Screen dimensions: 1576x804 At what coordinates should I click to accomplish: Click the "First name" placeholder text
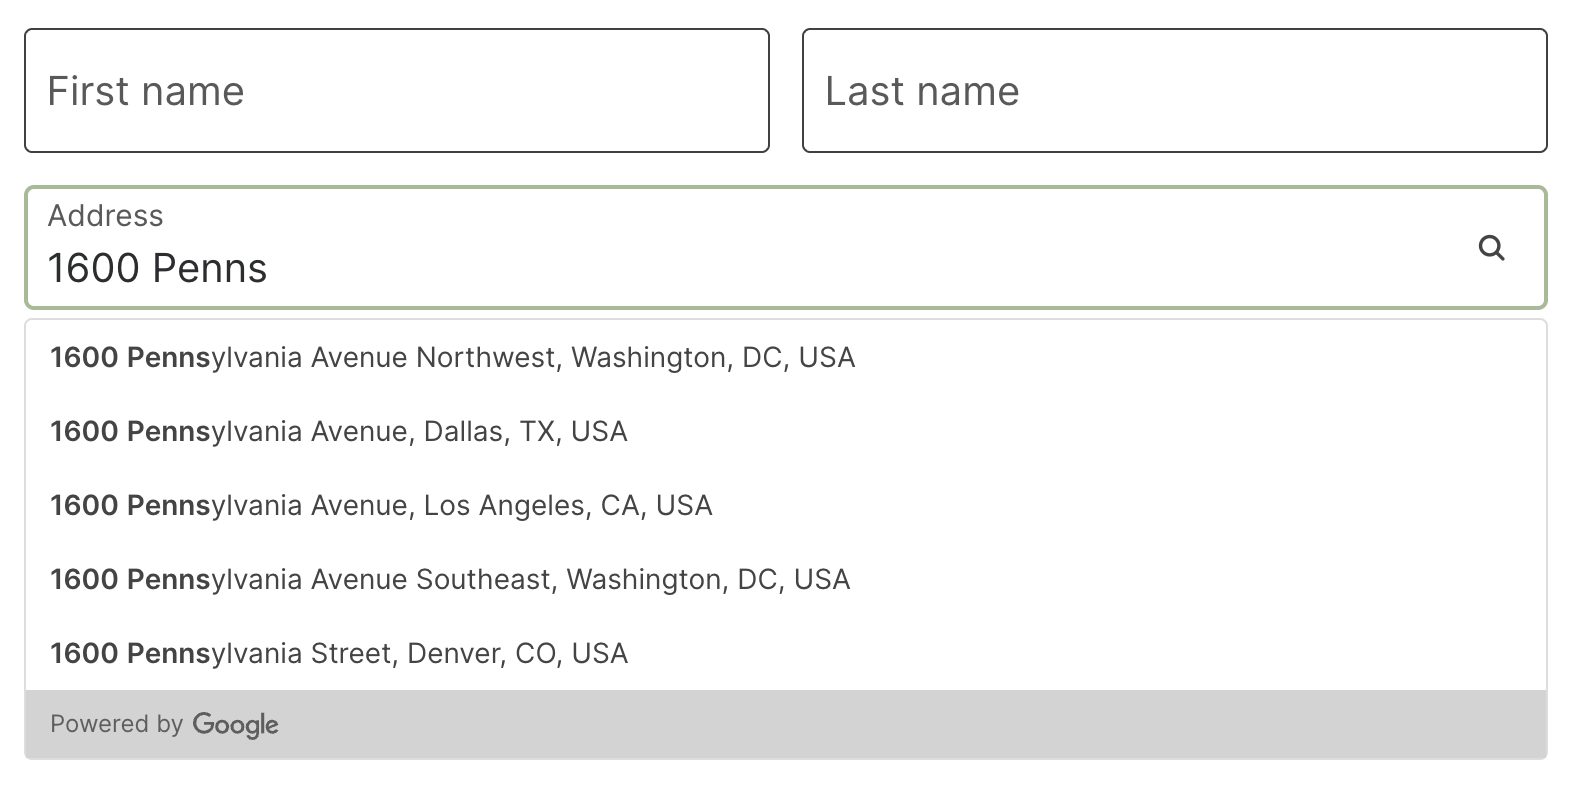(x=146, y=91)
